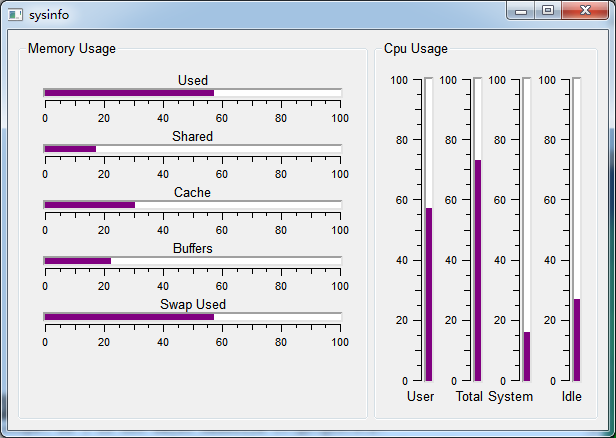
Task: Click the System label under CPU bars
Action: 510,396
